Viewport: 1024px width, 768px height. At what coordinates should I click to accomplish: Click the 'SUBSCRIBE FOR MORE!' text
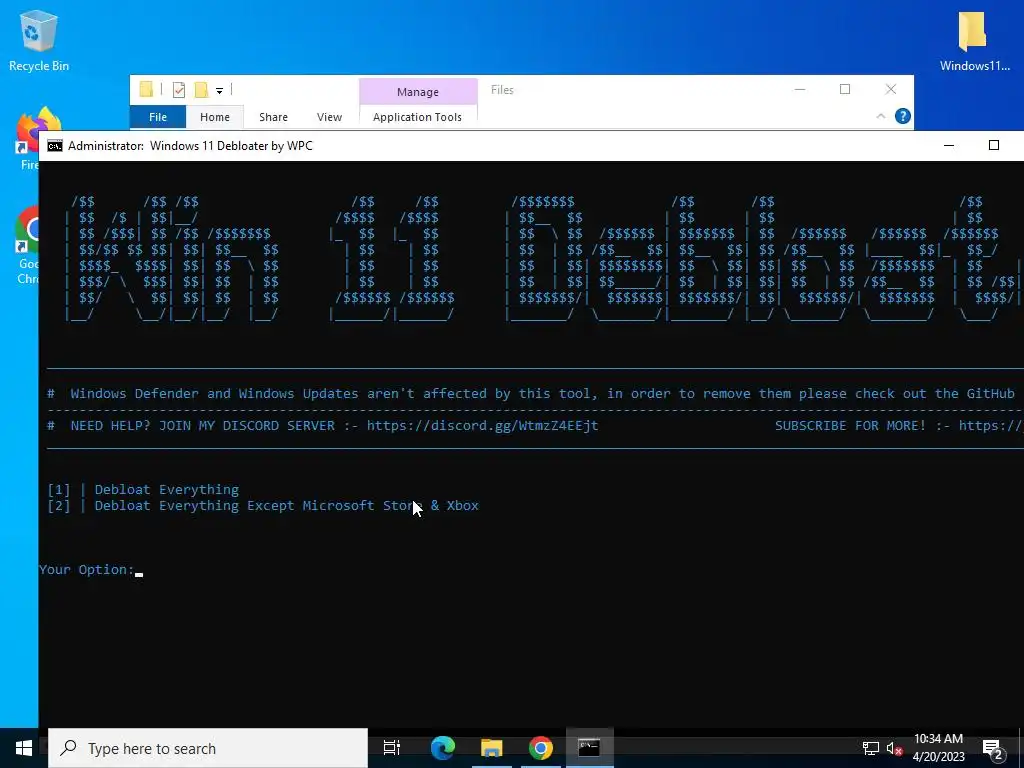click(x=850, y=426)
